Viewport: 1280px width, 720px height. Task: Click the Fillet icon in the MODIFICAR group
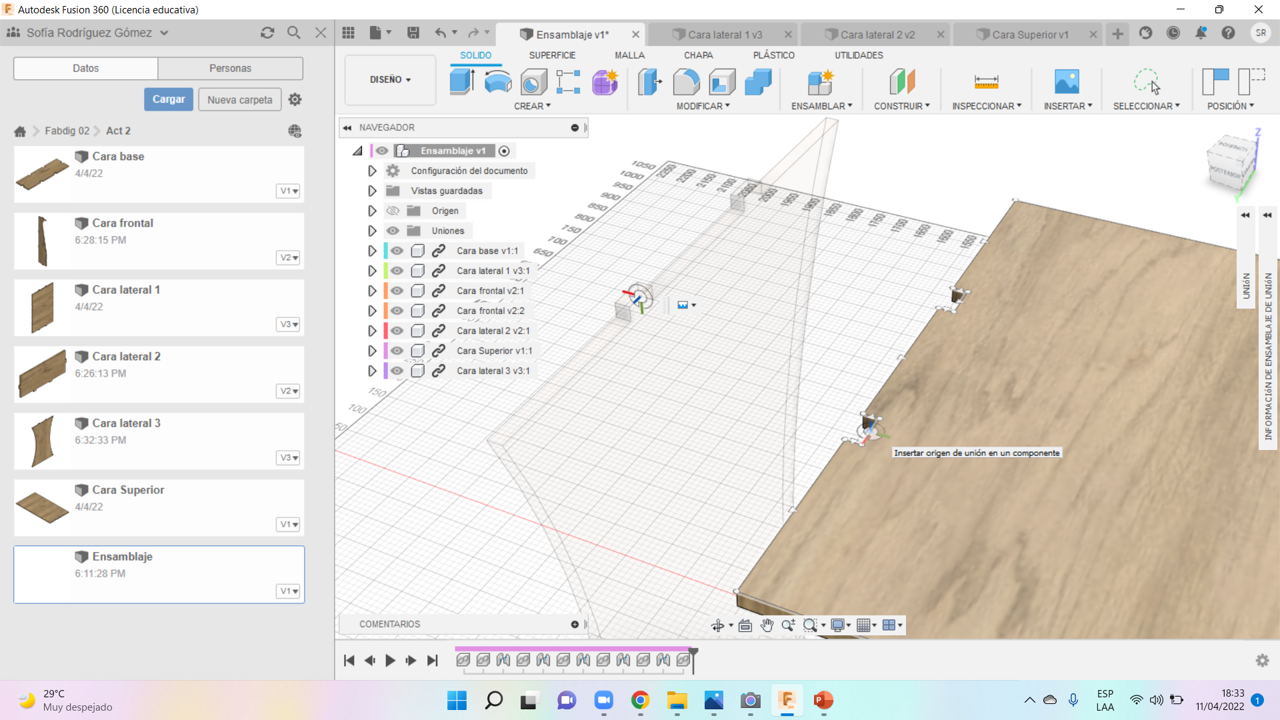[686, 82]
